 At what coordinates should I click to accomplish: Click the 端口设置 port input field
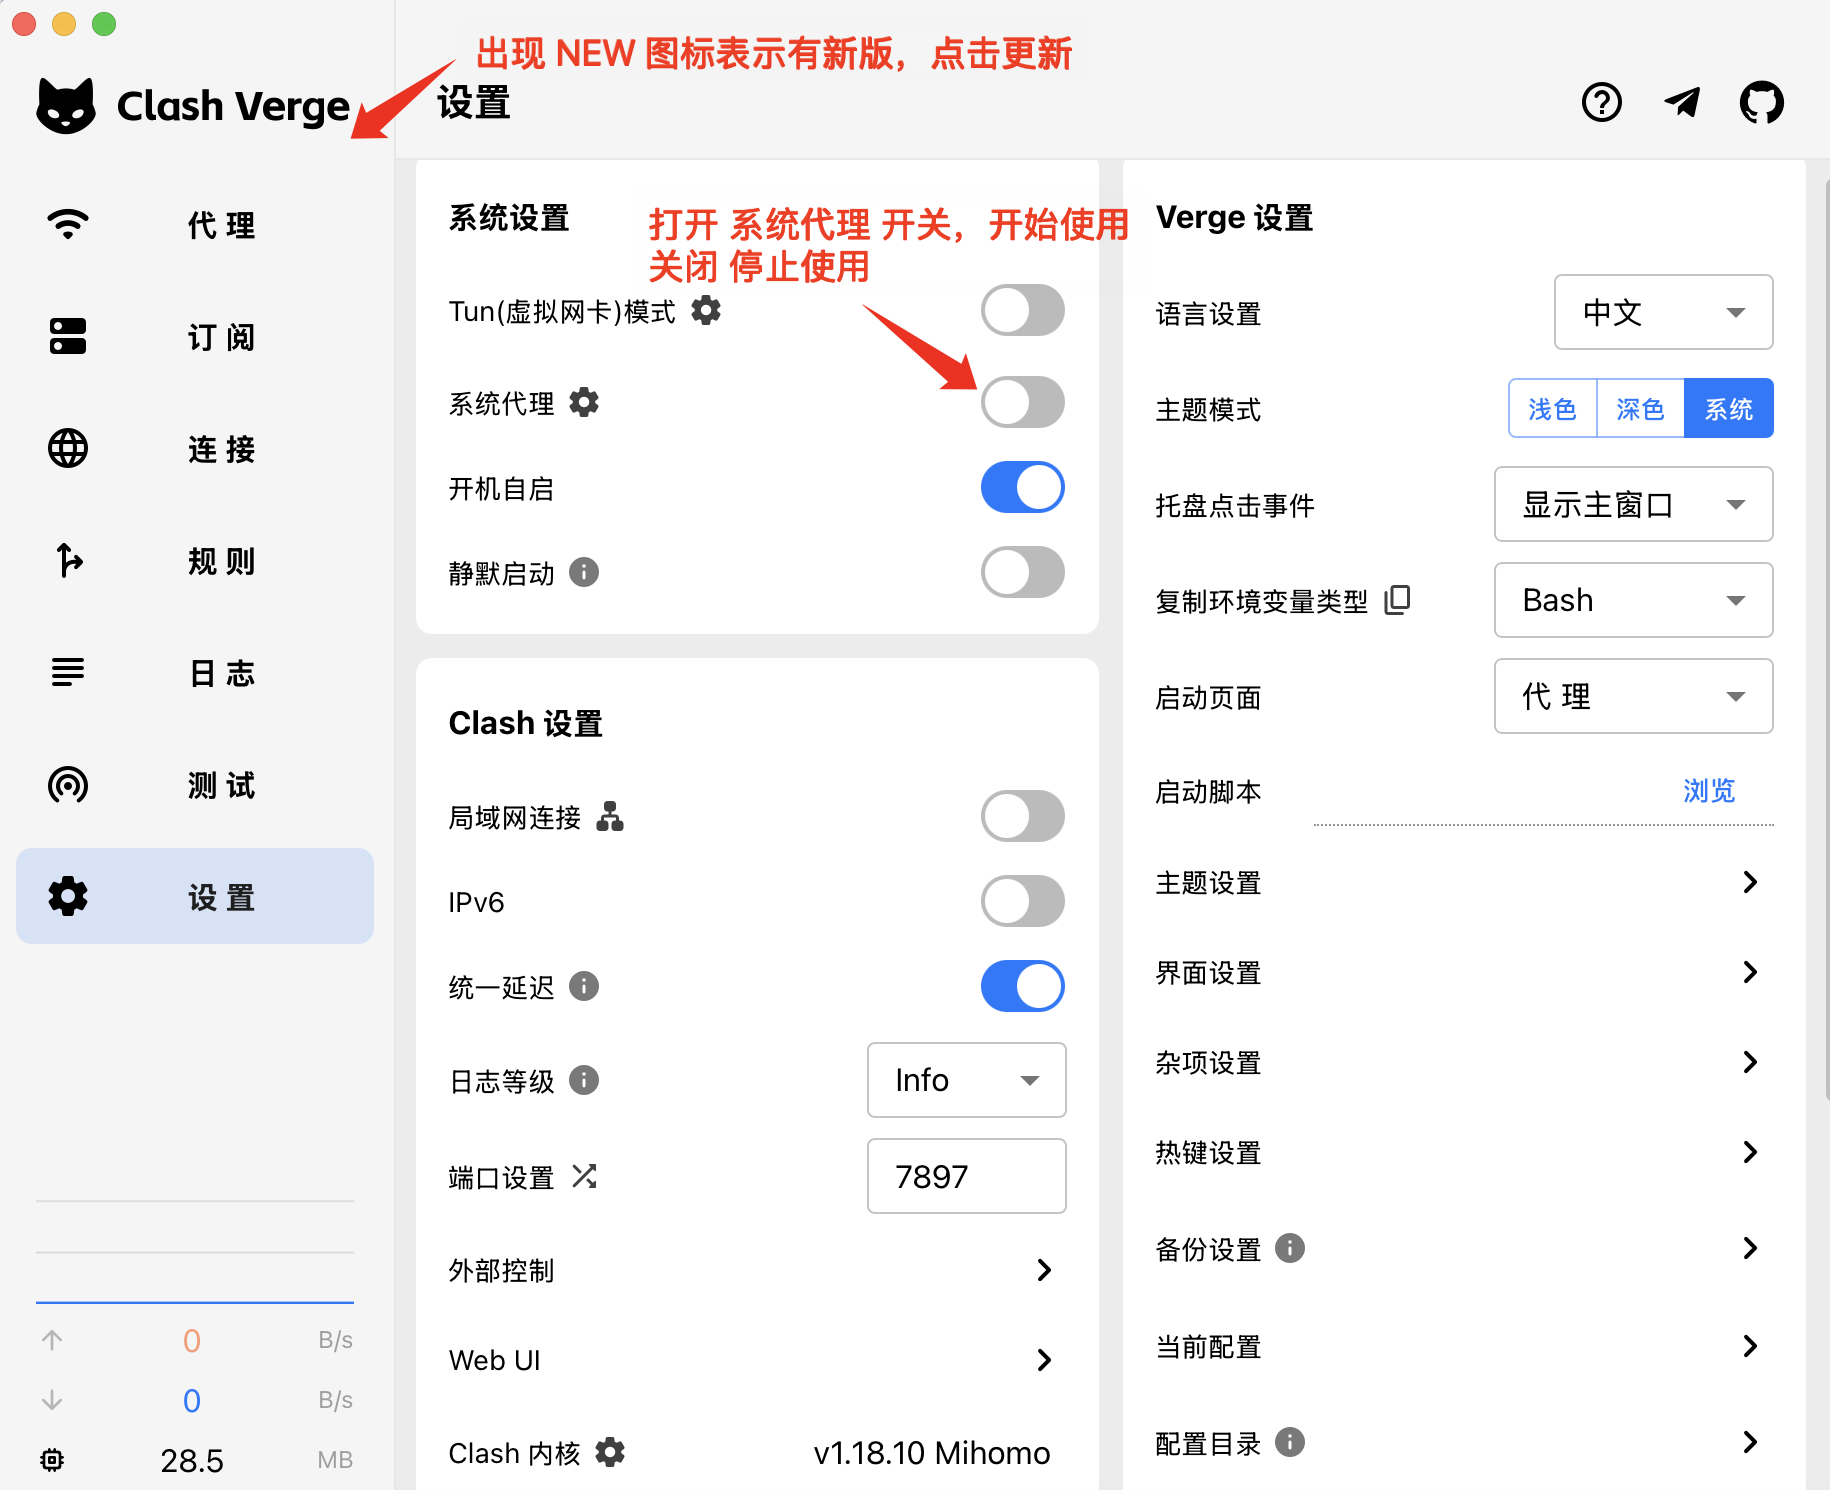[x=966, y=1177]
